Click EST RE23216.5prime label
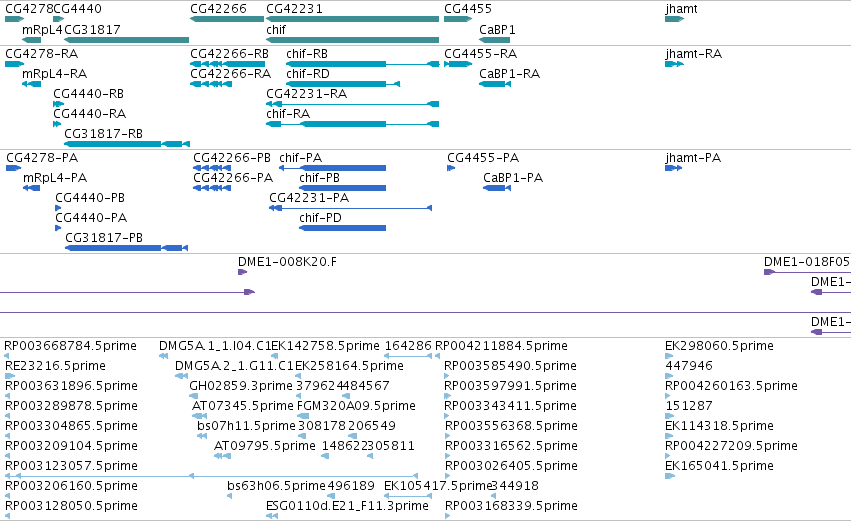 pyautogui.click(x=55, y=366)
